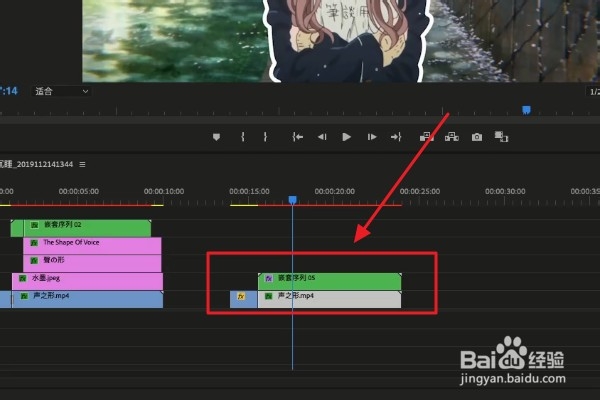Click the 00:00:05:00 ruler mark
The width and height of the screenshot is (600, 400).
point(78,191)
